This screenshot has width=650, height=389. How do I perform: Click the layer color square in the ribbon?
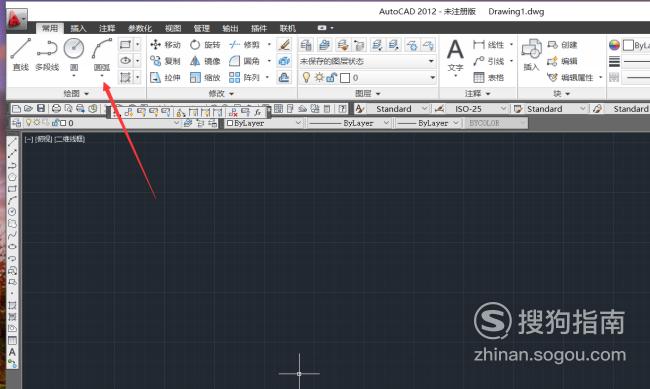tap(344, 78)
